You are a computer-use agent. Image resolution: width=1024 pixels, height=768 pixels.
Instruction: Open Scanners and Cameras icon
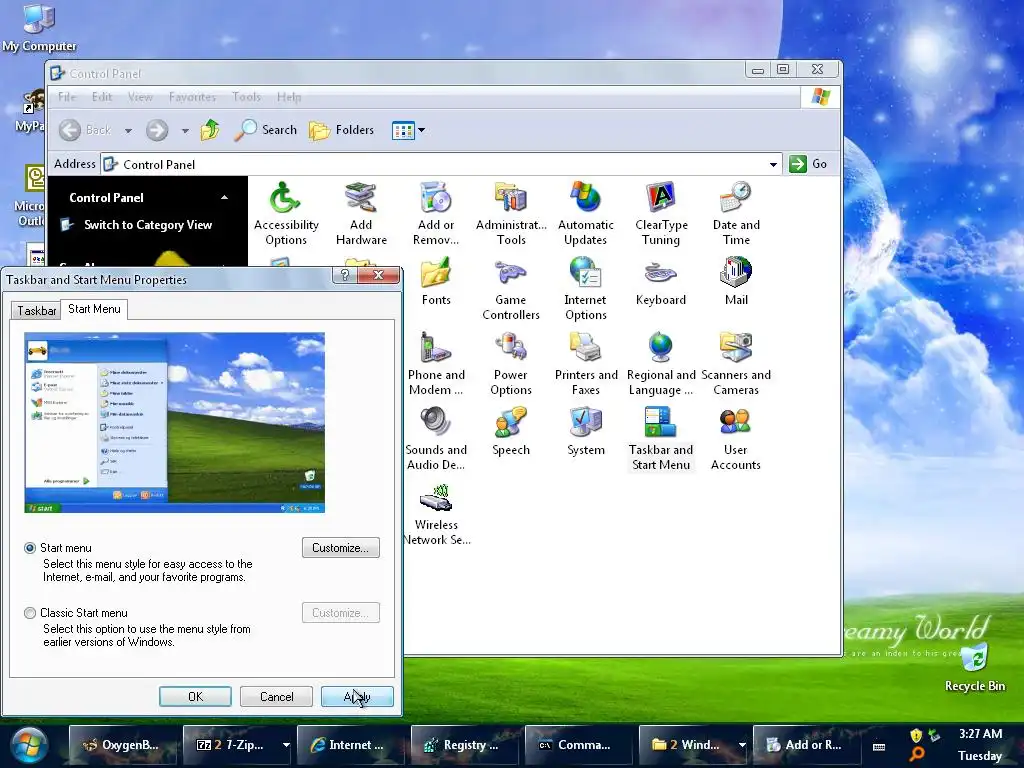736,364
